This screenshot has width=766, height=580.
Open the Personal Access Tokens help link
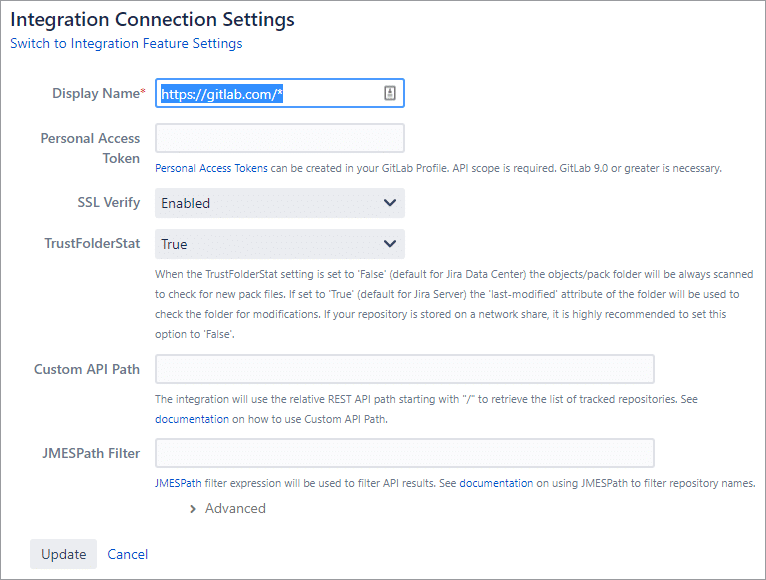pyautogui.click(x=212, y=168)
